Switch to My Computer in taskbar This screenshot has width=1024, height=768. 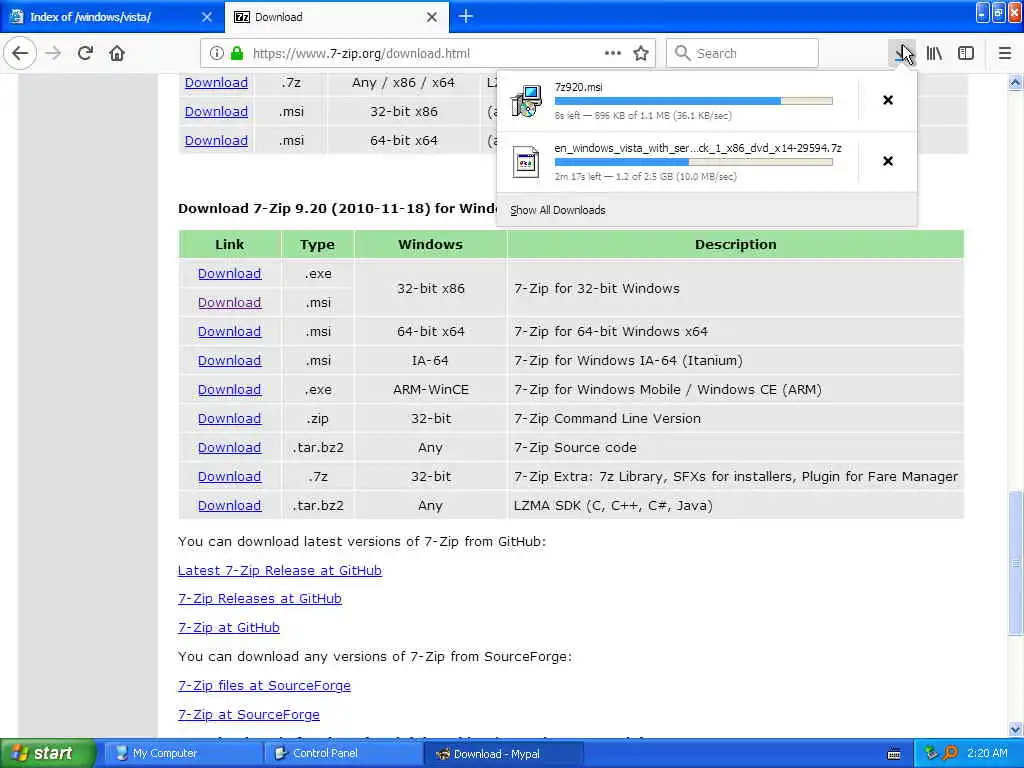tap(182, 753)
